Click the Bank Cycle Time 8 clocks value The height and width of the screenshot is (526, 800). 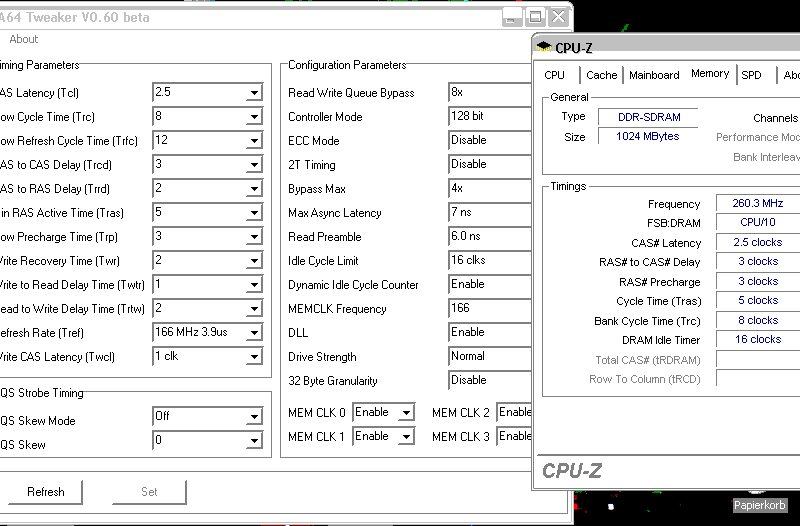[x=758, y=320]
